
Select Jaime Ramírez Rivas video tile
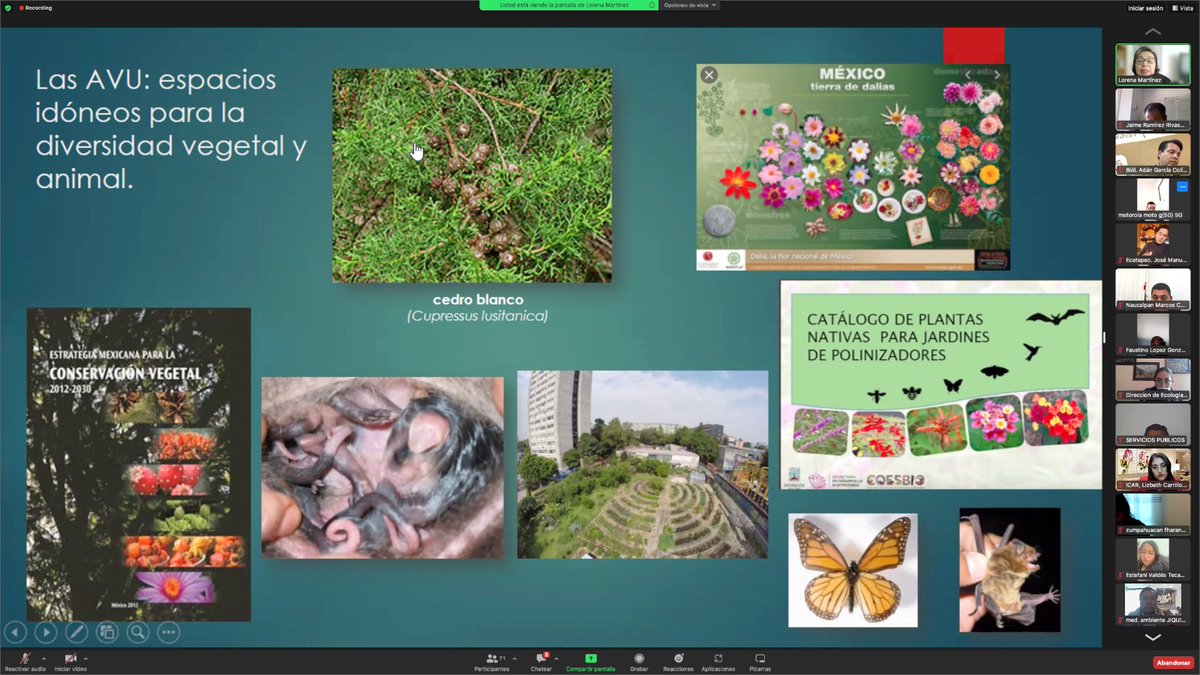tap(1153, 109)
